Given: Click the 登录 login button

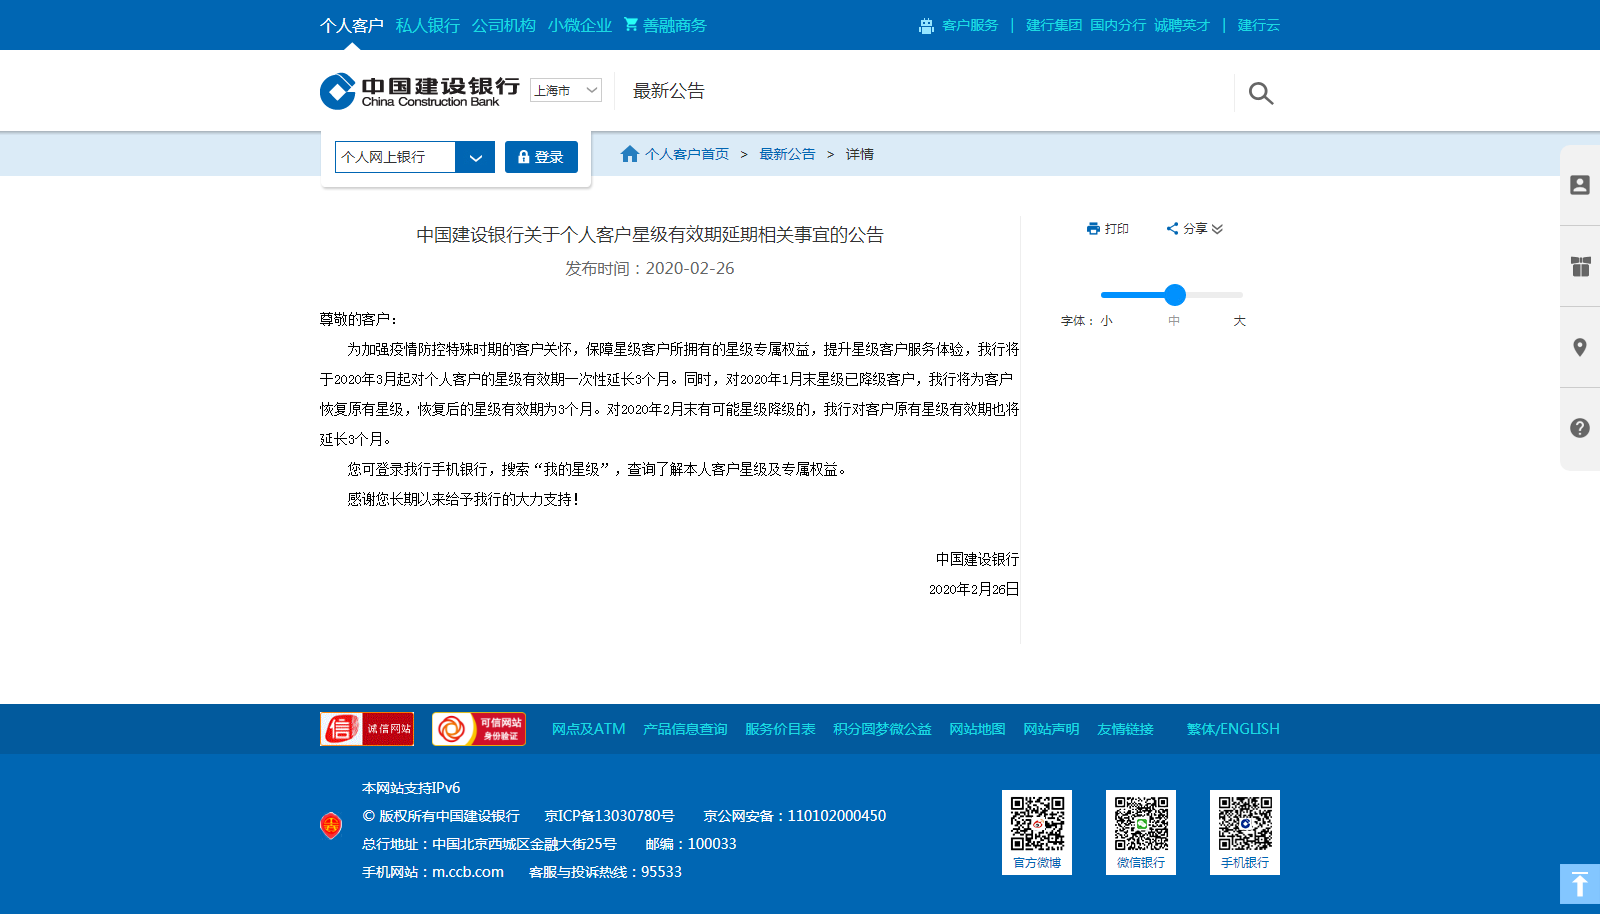Looking at the screenshot, I should [x=541, y=157].
